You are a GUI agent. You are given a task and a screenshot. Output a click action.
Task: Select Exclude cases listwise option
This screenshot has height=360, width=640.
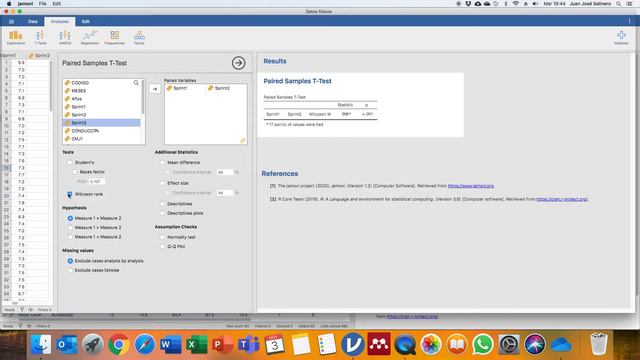coord(70,270)
